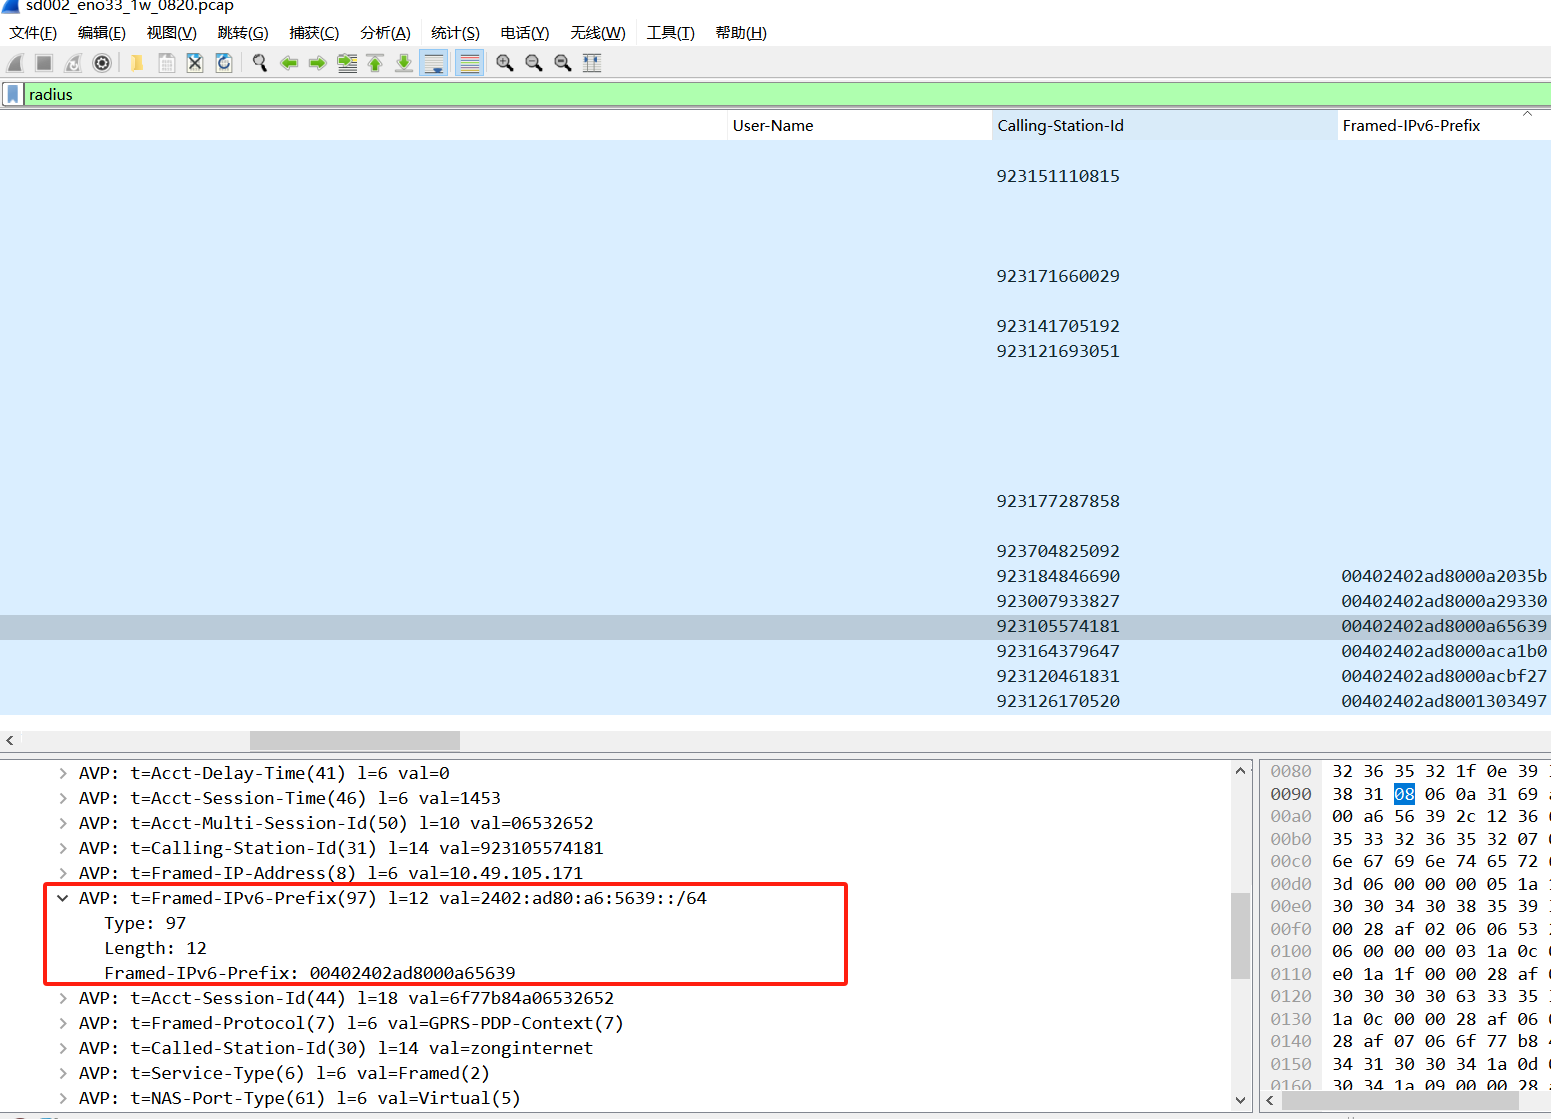Click the packet list horizontal scrollbar thumb
Screen dimensions: 1551x1119
354,740
